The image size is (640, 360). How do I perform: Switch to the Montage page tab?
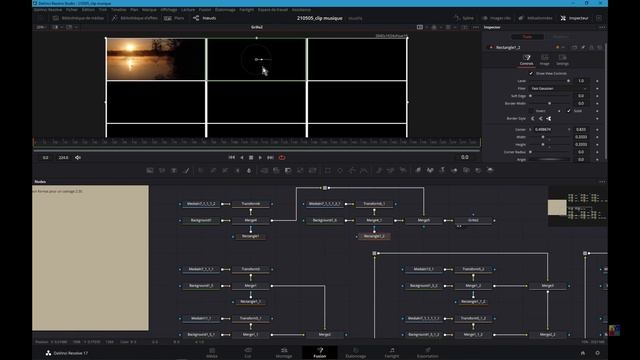pos(284,353)
